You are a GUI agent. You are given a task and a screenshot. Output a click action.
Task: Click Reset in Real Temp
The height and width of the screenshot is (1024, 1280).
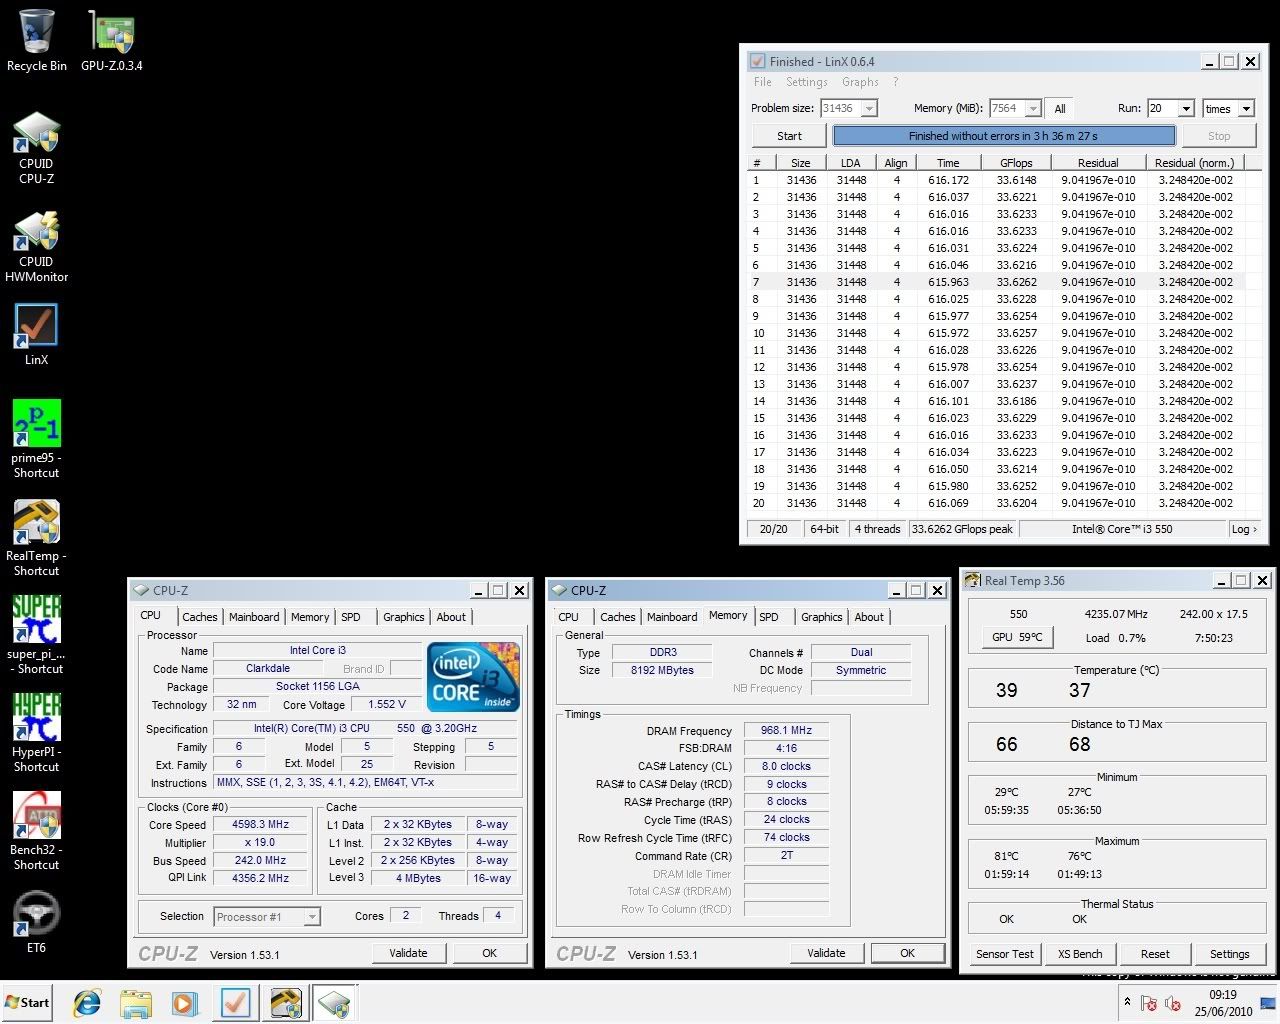tap(1155, 954)
